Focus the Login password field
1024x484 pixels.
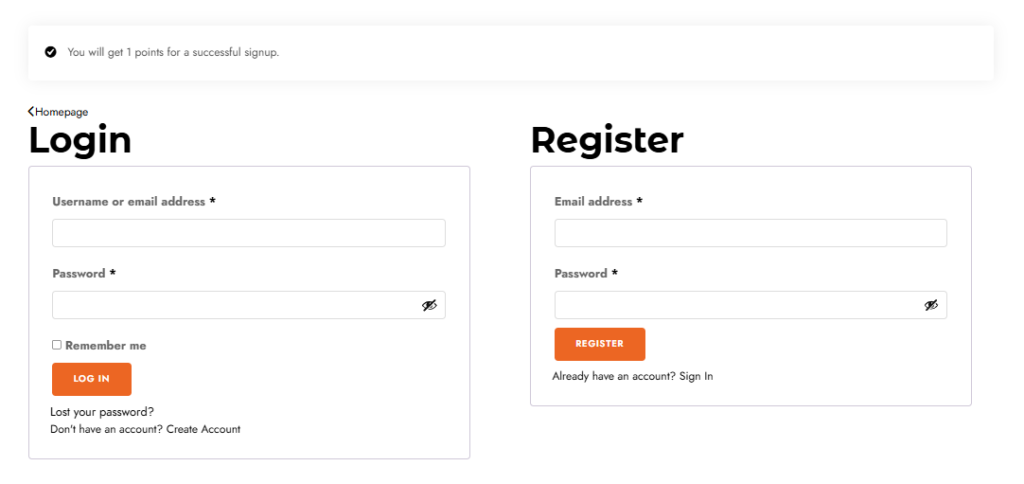pyautogui.click(x=249, y=305)
